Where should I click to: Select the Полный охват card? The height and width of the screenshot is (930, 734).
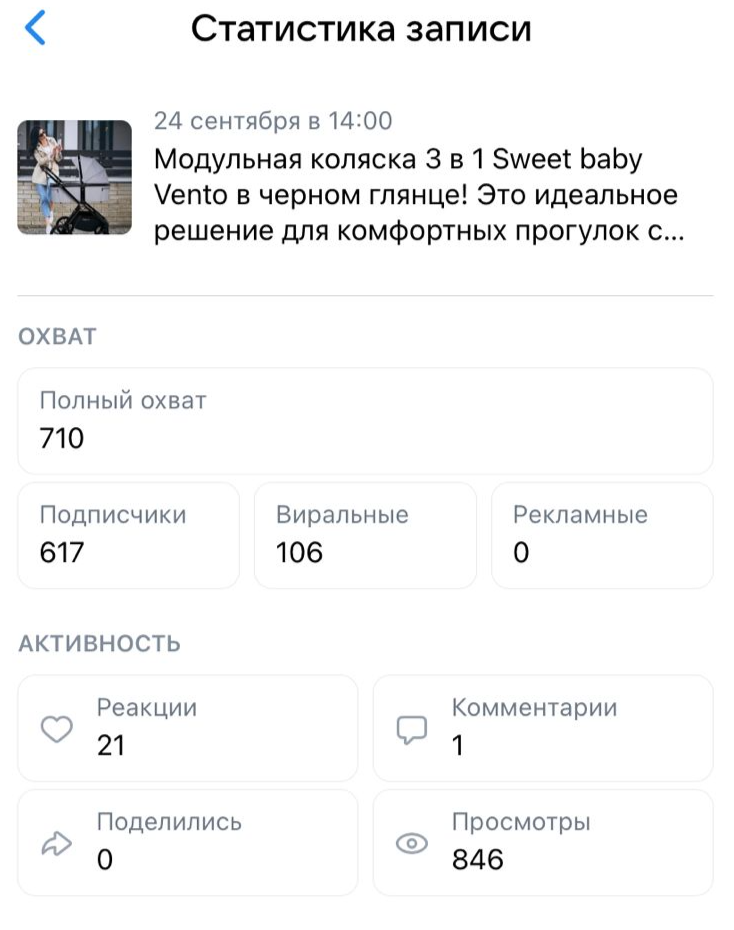click(365, 420)
